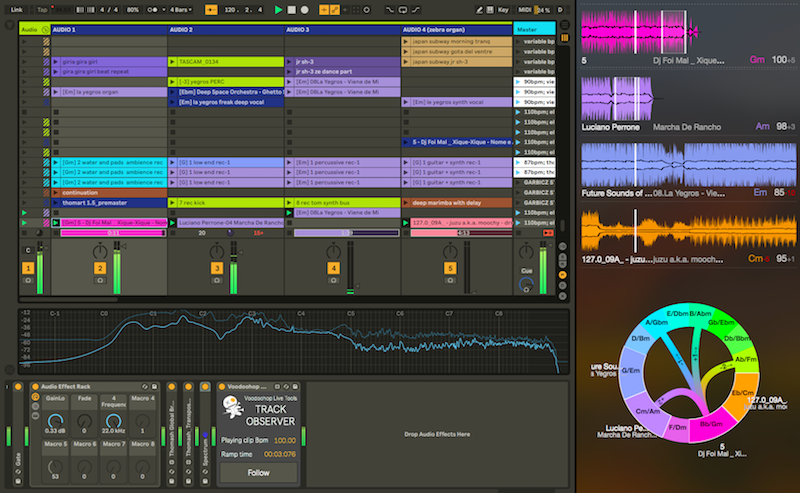Click the GainLo macro knob
Viewport: 800px width, 493px height.
point(55,421)
